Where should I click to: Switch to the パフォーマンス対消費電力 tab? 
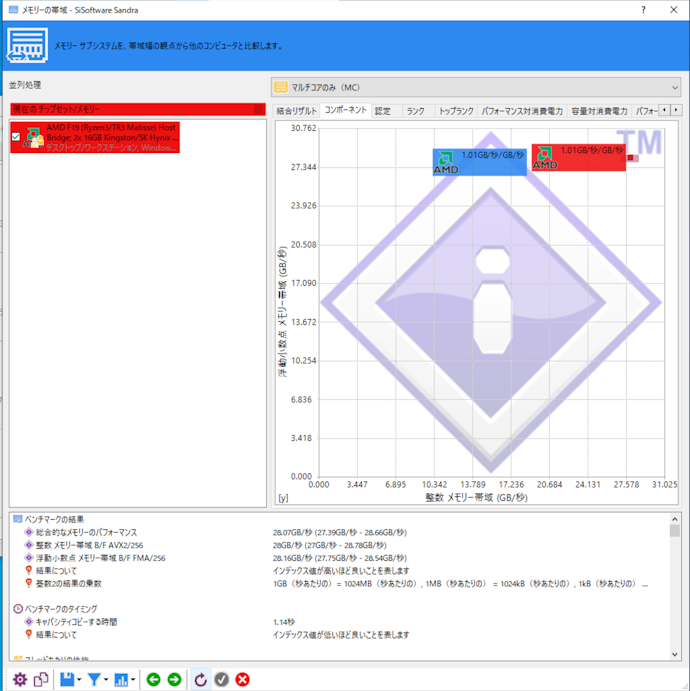(522, 111)
